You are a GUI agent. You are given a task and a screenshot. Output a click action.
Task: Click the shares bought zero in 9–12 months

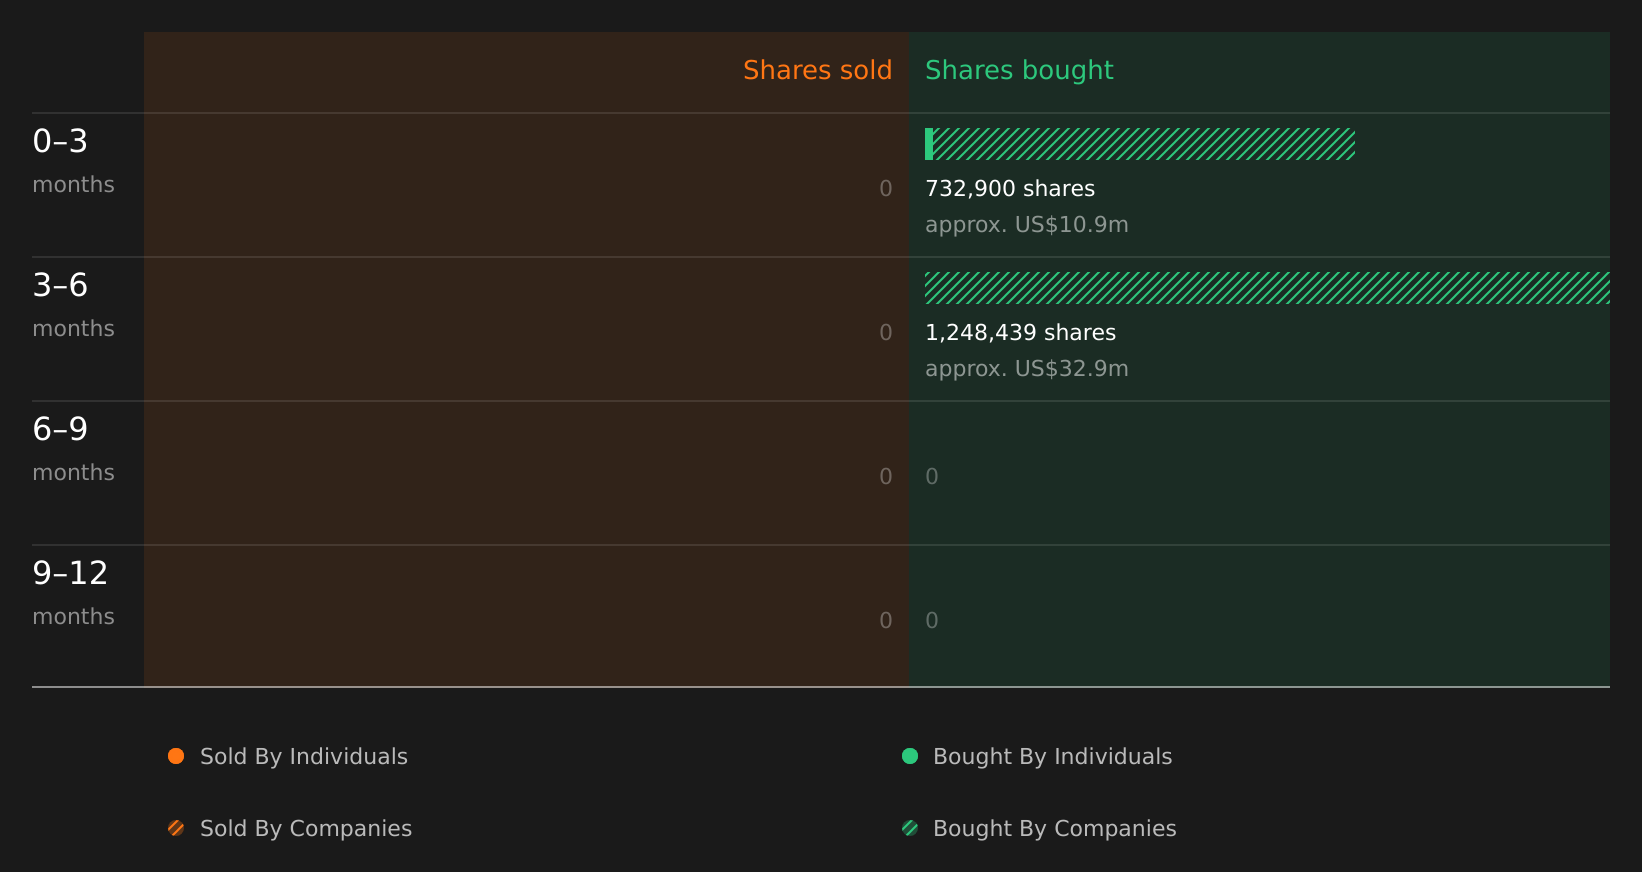[932, 621]
